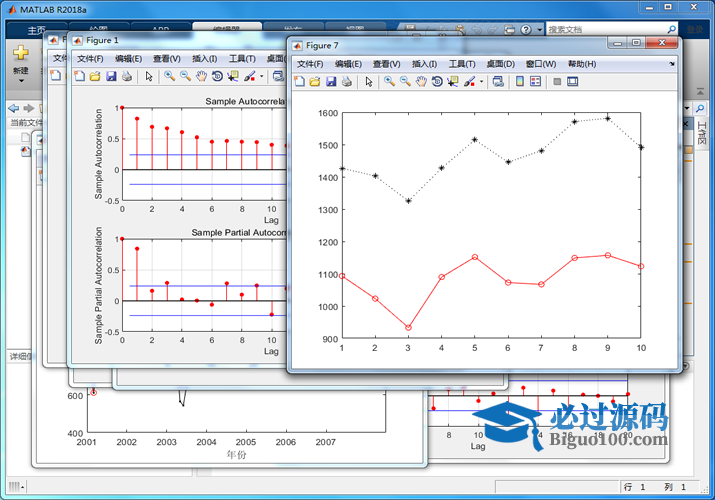The width and height of the screenshot is (715, 500).
Task: Open 工具(T) menu in Figure 1
Action: point(242,59)
